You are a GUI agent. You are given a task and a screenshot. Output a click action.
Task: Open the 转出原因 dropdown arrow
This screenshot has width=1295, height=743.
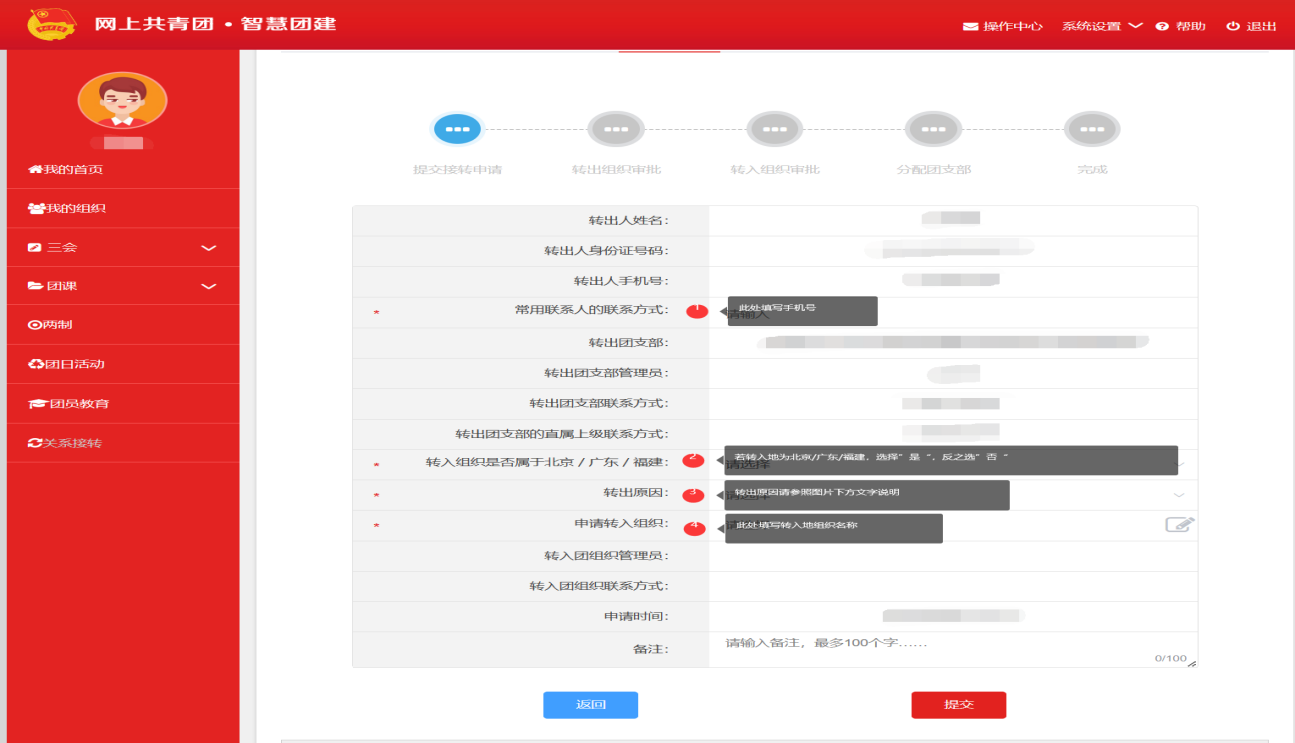point(1179,495)
